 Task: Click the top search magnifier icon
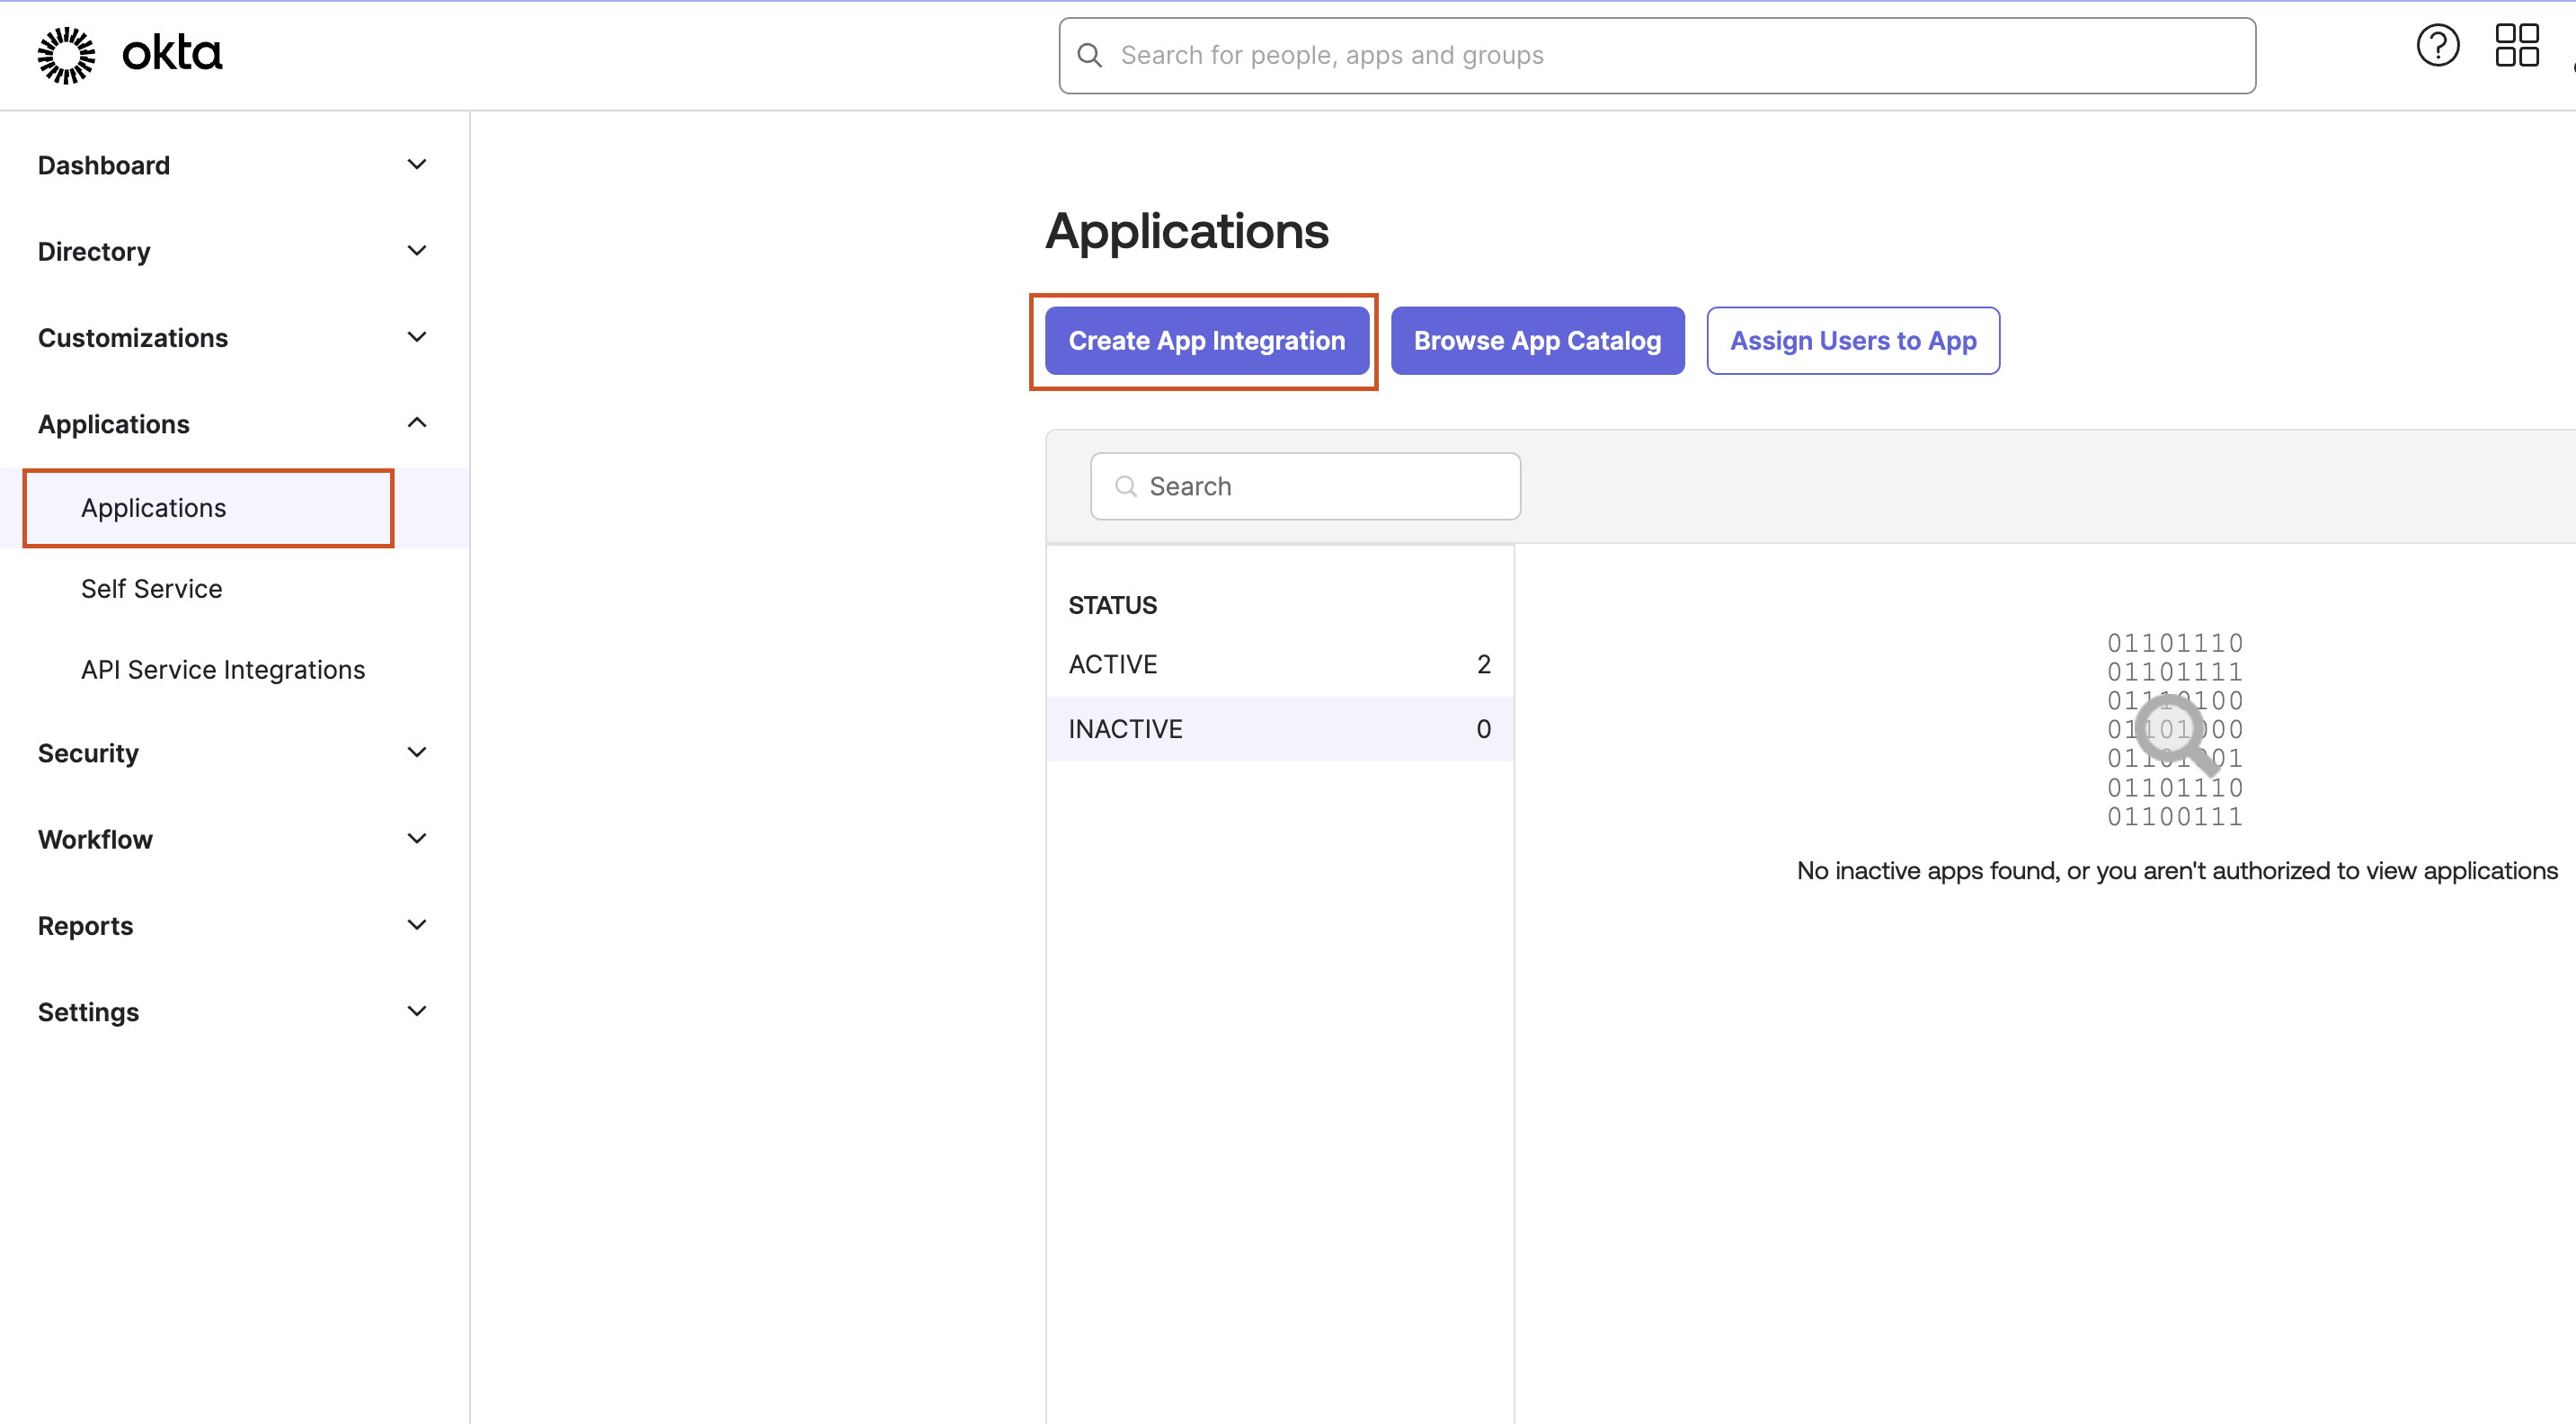1090,55
